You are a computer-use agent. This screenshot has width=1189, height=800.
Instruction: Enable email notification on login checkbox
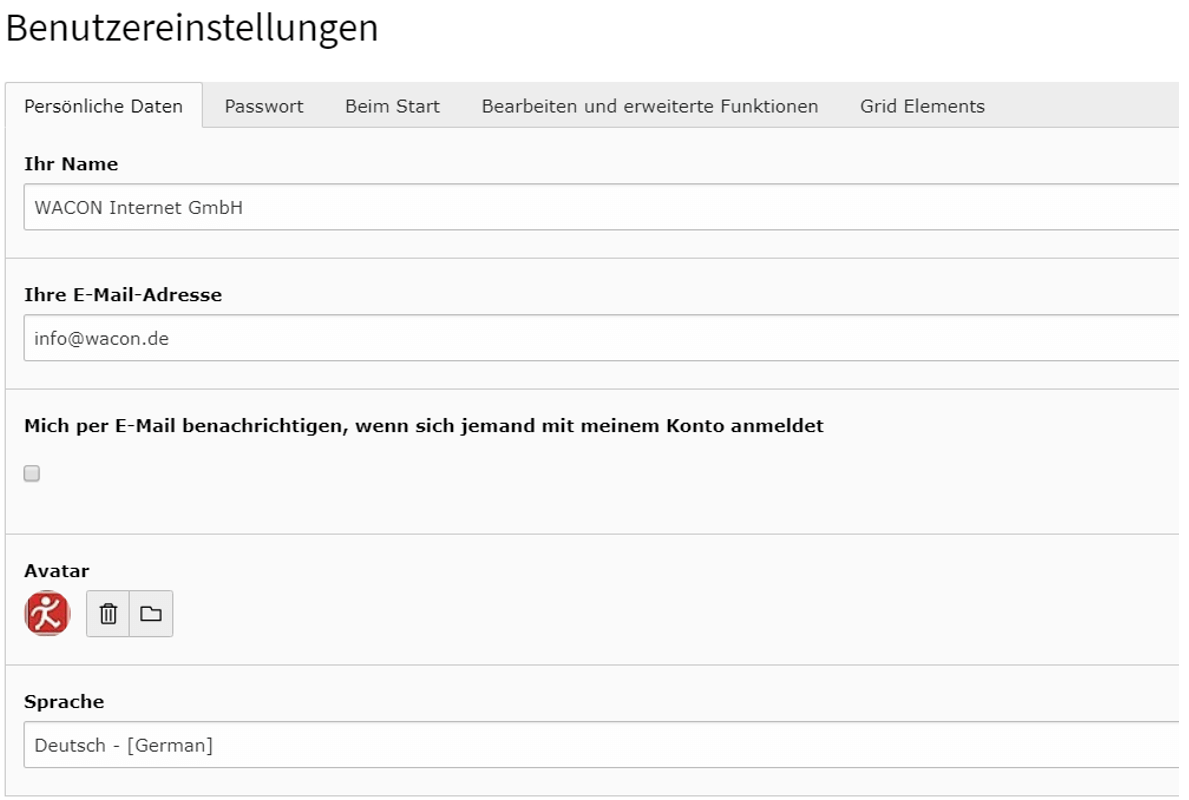(32, 474)
